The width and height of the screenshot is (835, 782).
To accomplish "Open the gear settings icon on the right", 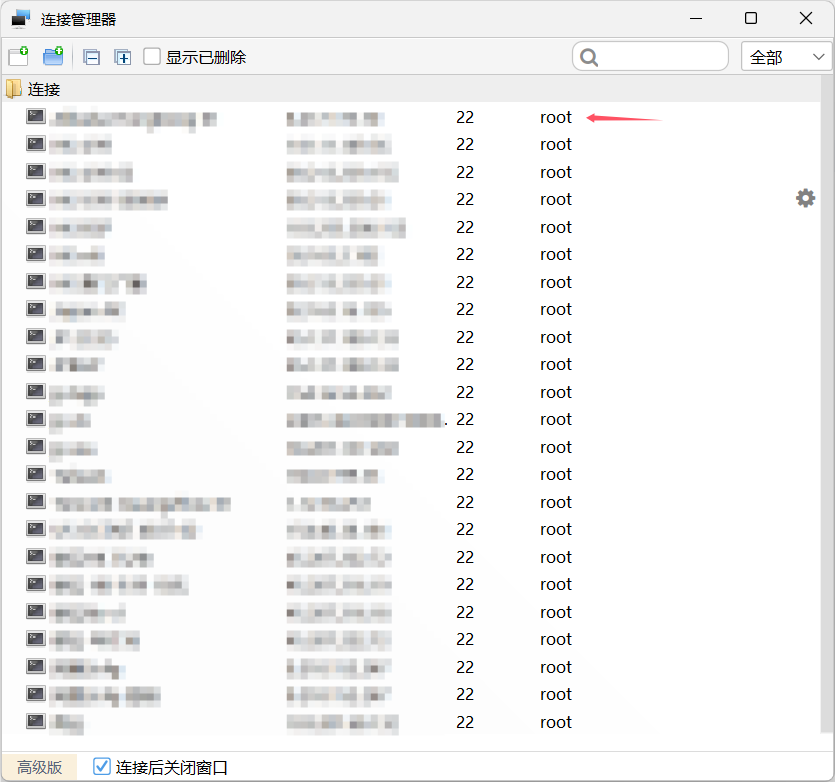I will [x=805, y=198].
